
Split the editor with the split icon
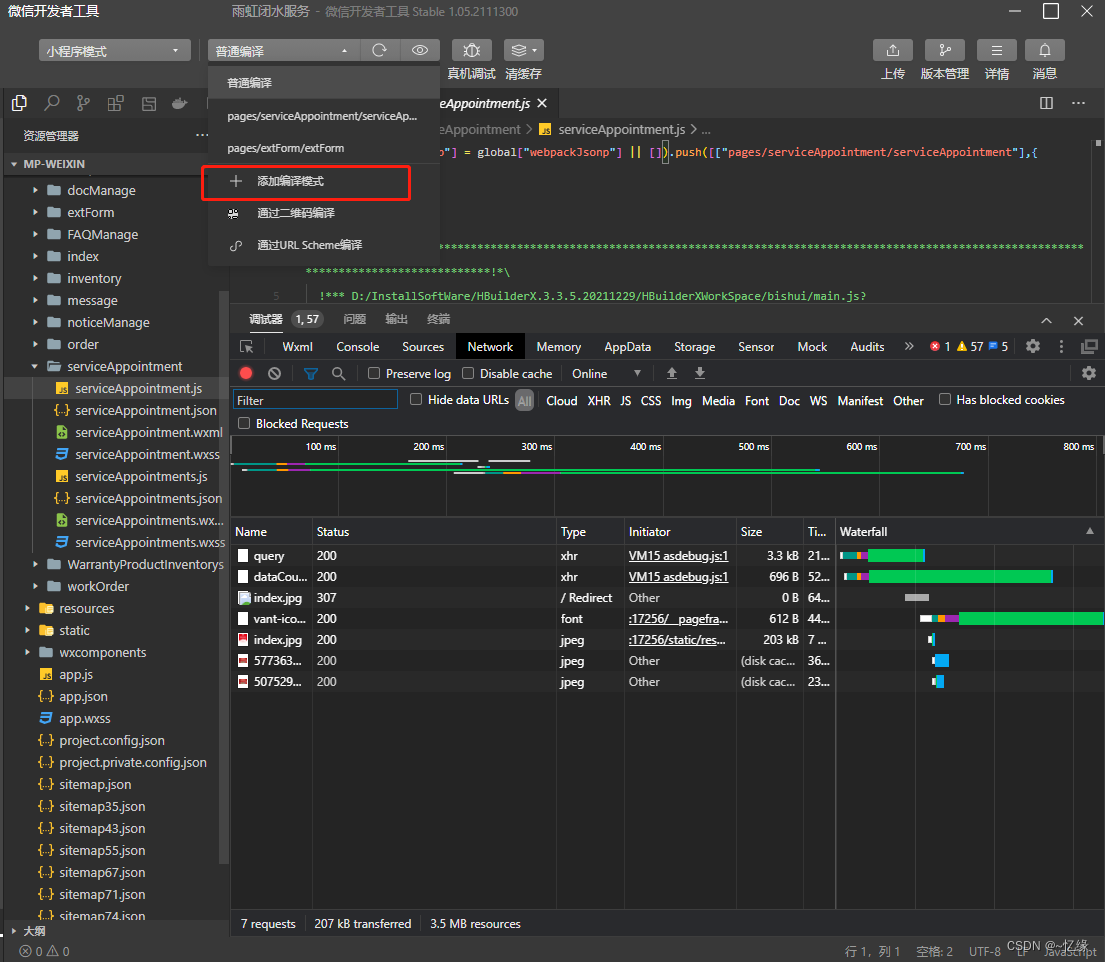pyautogui.click(x=1047, y=103)
